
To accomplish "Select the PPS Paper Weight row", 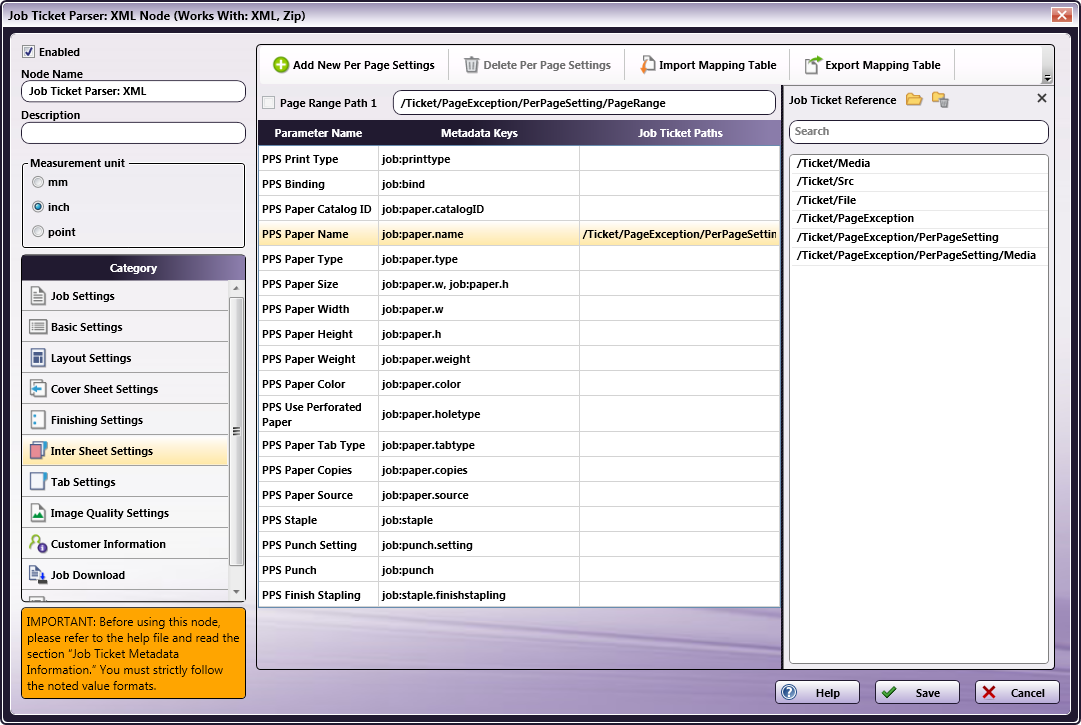I will [519, 359].
